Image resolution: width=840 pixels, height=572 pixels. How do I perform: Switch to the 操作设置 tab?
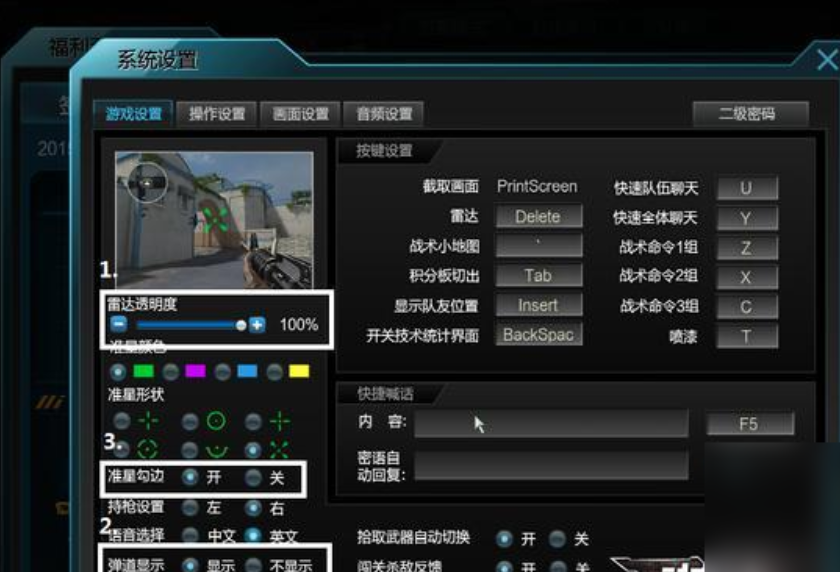point(217,114)
